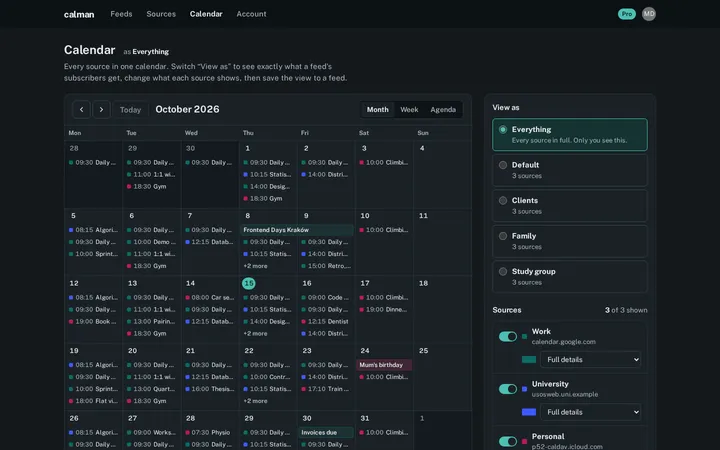Open Invoices due event on October 30

(x=326, y=432)
